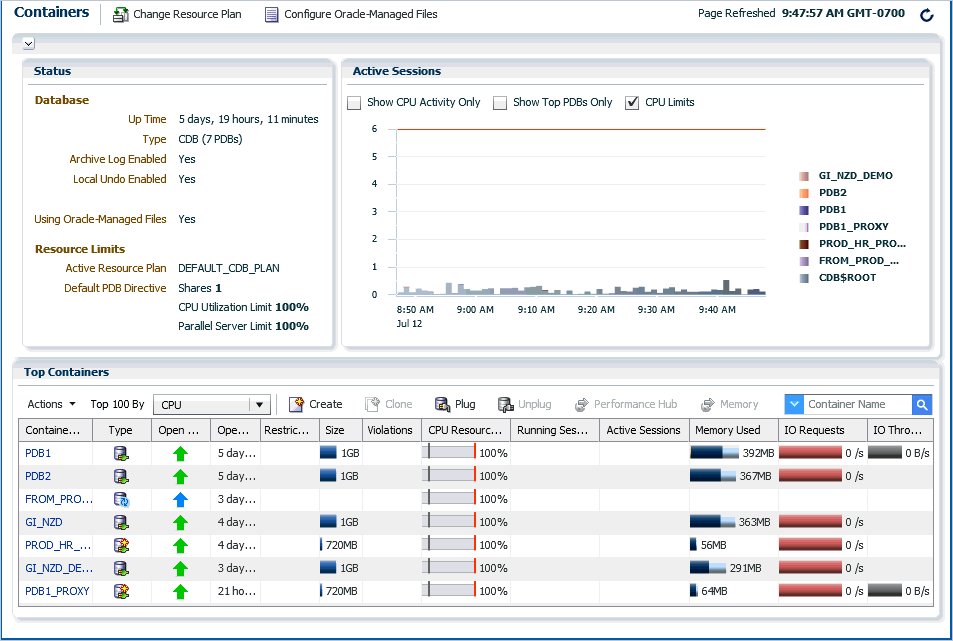Image resolution: width=953 pixels, height=641 pixels.
Task: Click the Container Name search field
Action: point(858,404)
